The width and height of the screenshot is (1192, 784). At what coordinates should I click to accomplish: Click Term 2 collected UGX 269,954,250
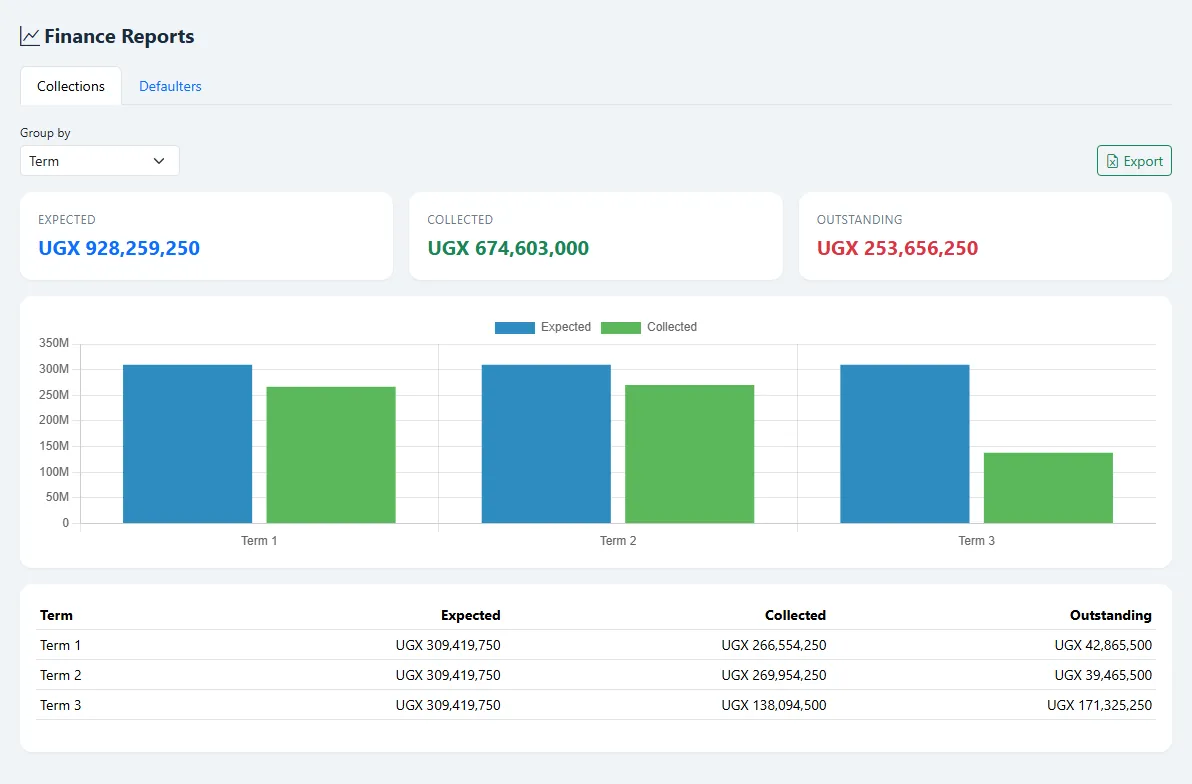(x=774, y=675)
